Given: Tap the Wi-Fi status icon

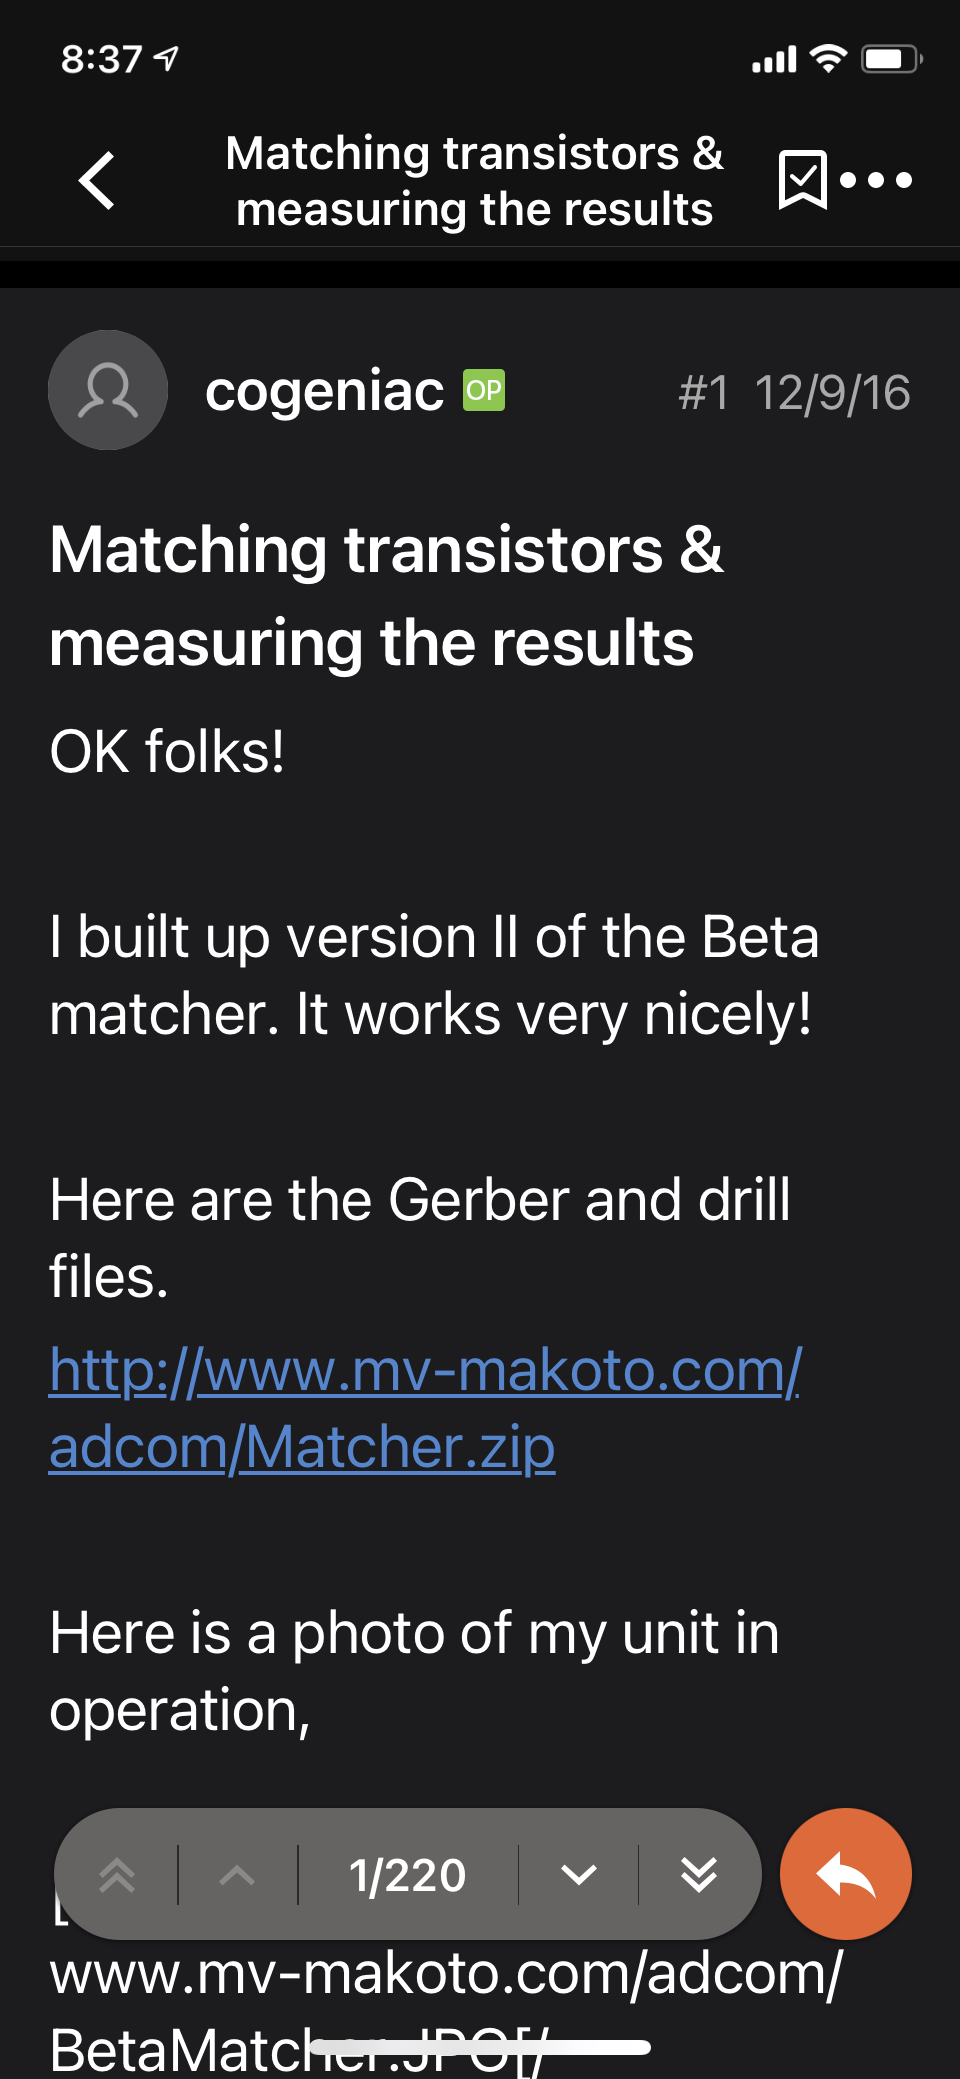Looking at the screenshot, I should coord(828,59).
